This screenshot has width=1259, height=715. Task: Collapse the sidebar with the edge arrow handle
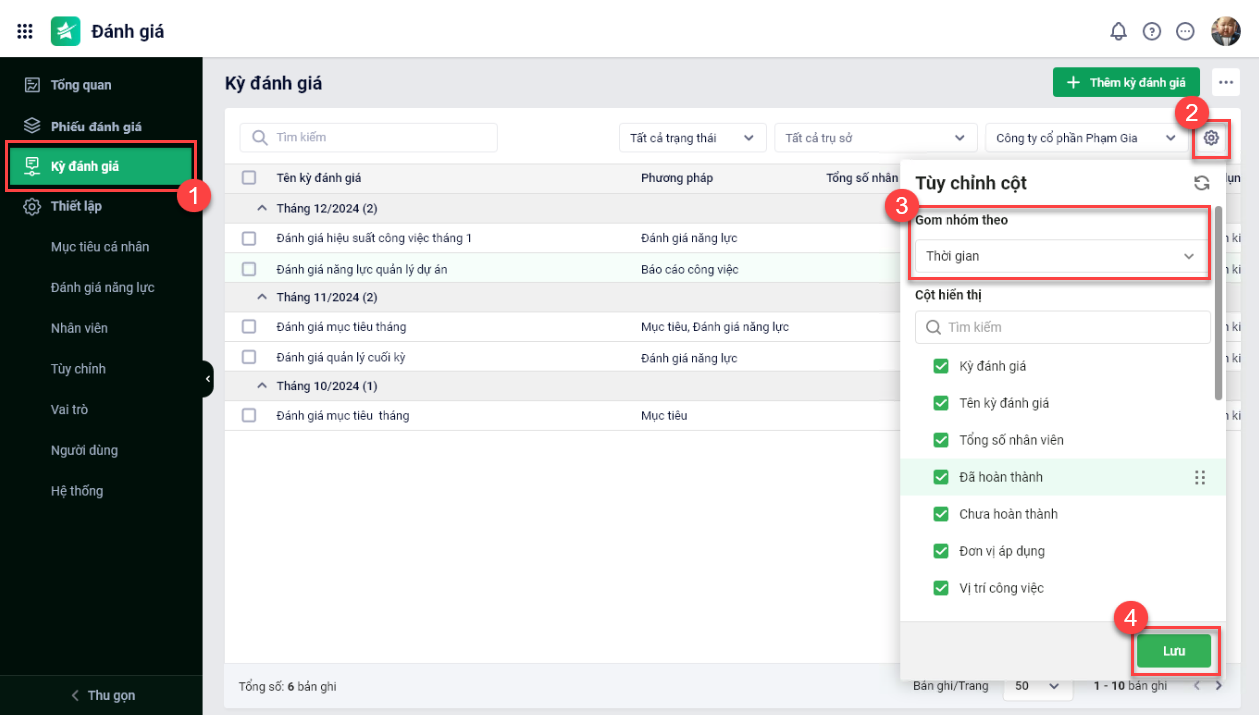tap(208, 379)
